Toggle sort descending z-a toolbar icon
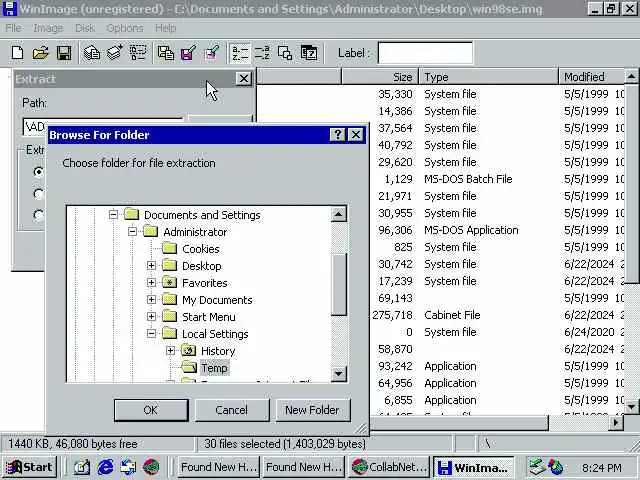The width and height of the screenshot is (640, 480). (262, 53)
